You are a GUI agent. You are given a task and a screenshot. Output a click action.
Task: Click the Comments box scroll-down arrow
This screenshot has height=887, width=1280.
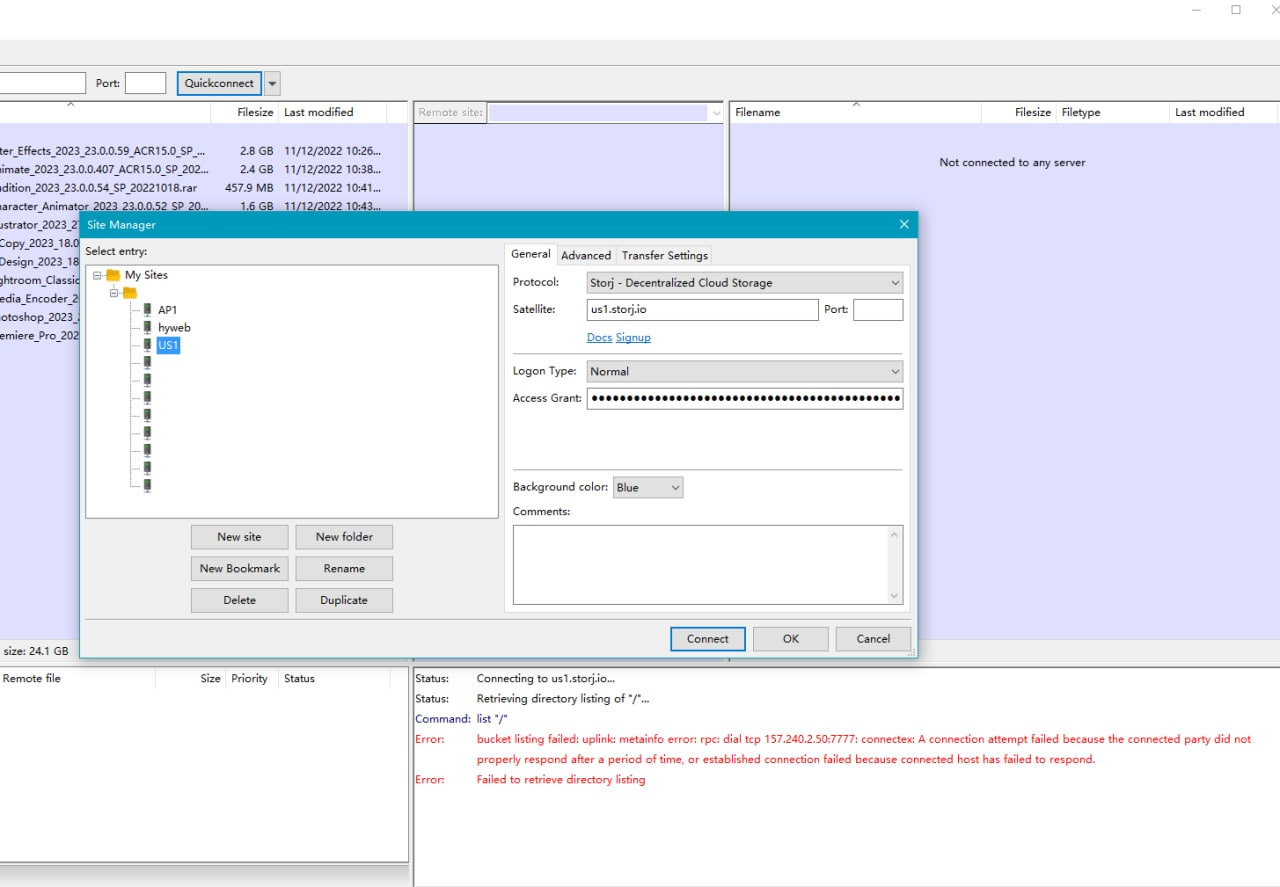[894, 596]
